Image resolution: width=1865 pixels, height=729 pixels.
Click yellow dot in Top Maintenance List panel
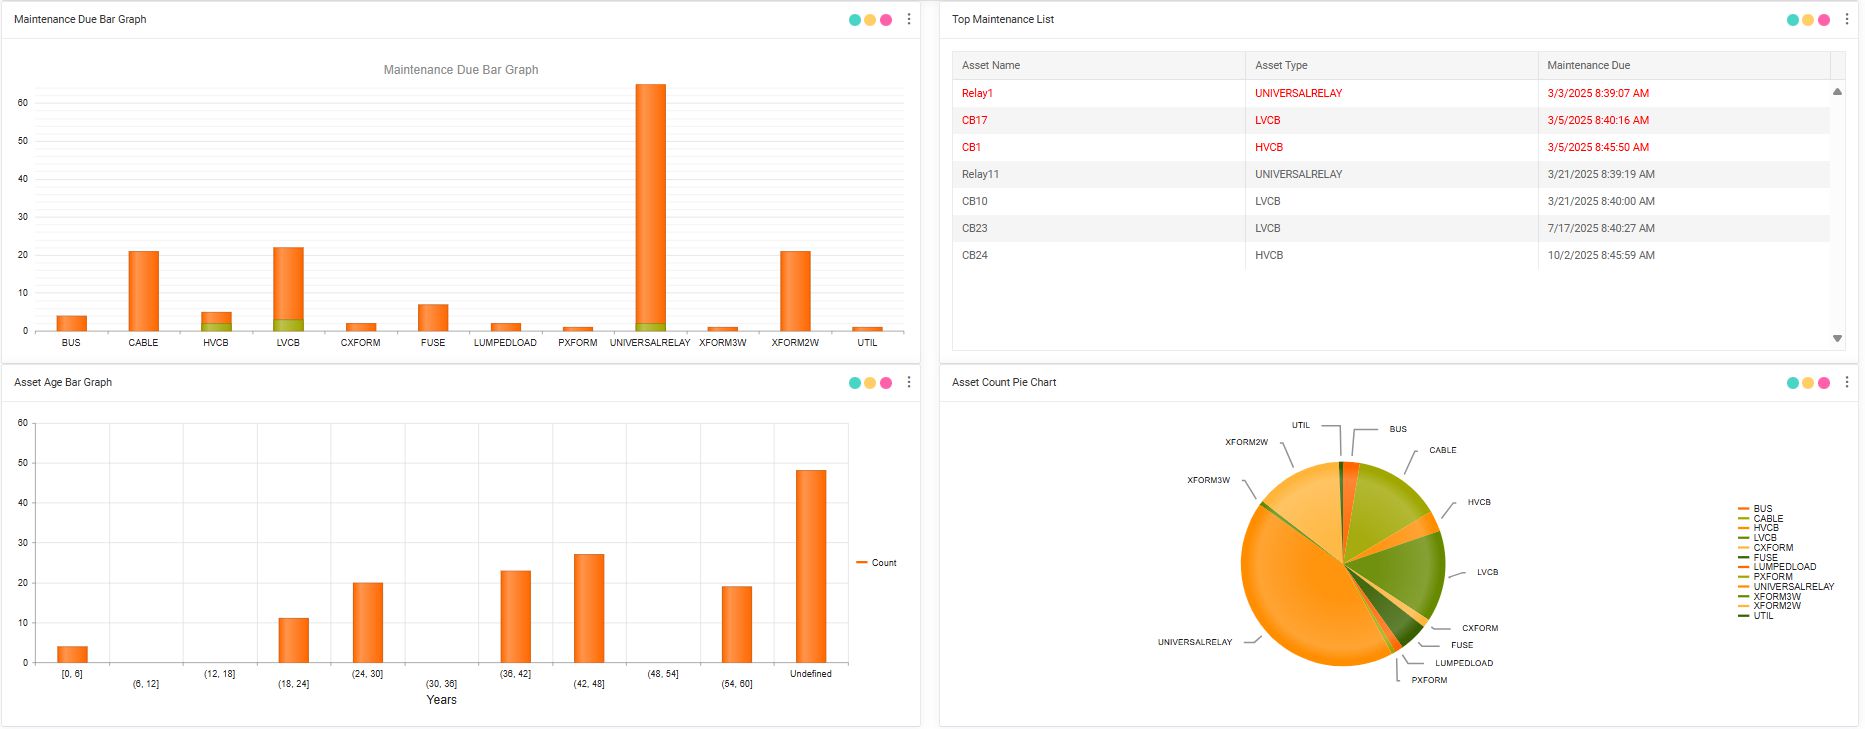tap(1808, 20)
